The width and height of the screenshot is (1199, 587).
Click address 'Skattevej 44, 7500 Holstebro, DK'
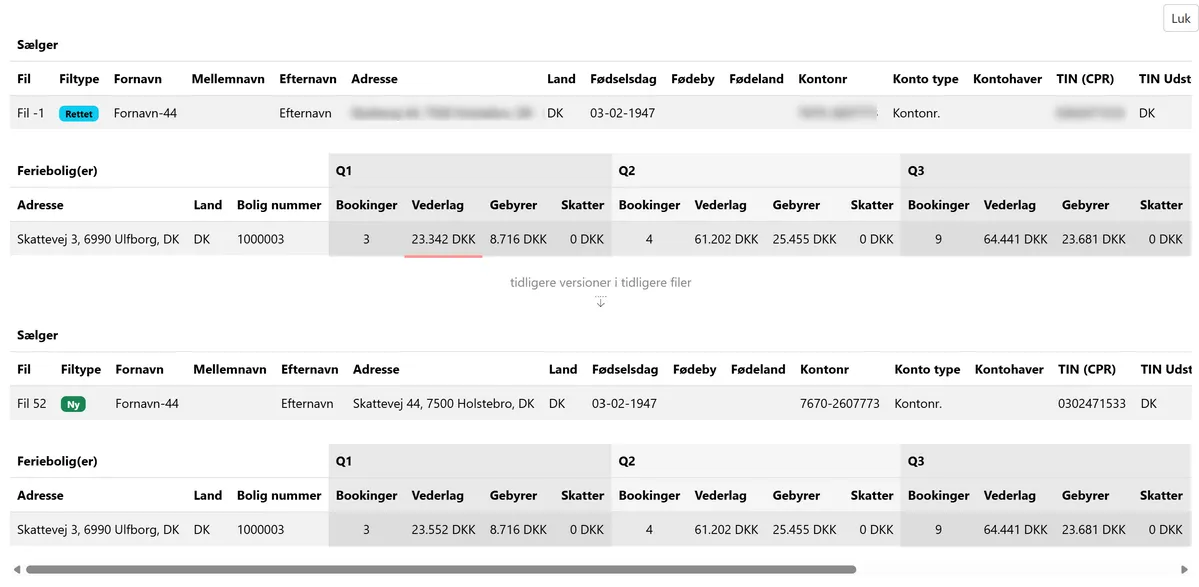point(444,404)
